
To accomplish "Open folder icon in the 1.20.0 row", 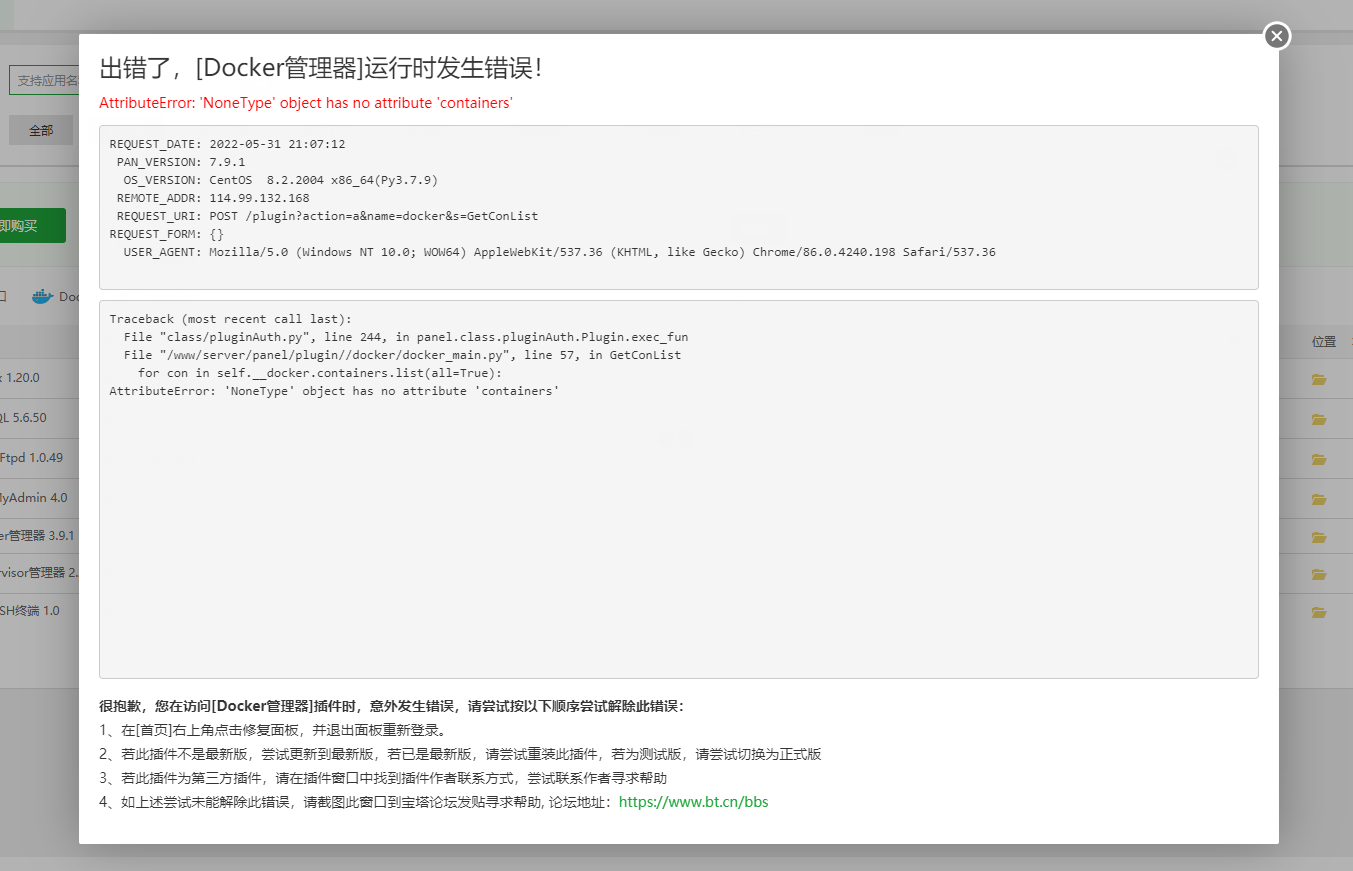I will [1319, 379].
